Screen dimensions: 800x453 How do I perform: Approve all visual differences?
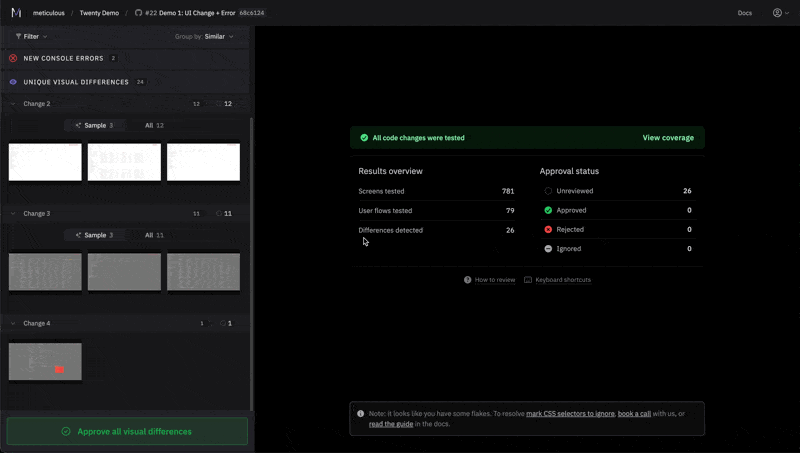click(x=127, y=432)
